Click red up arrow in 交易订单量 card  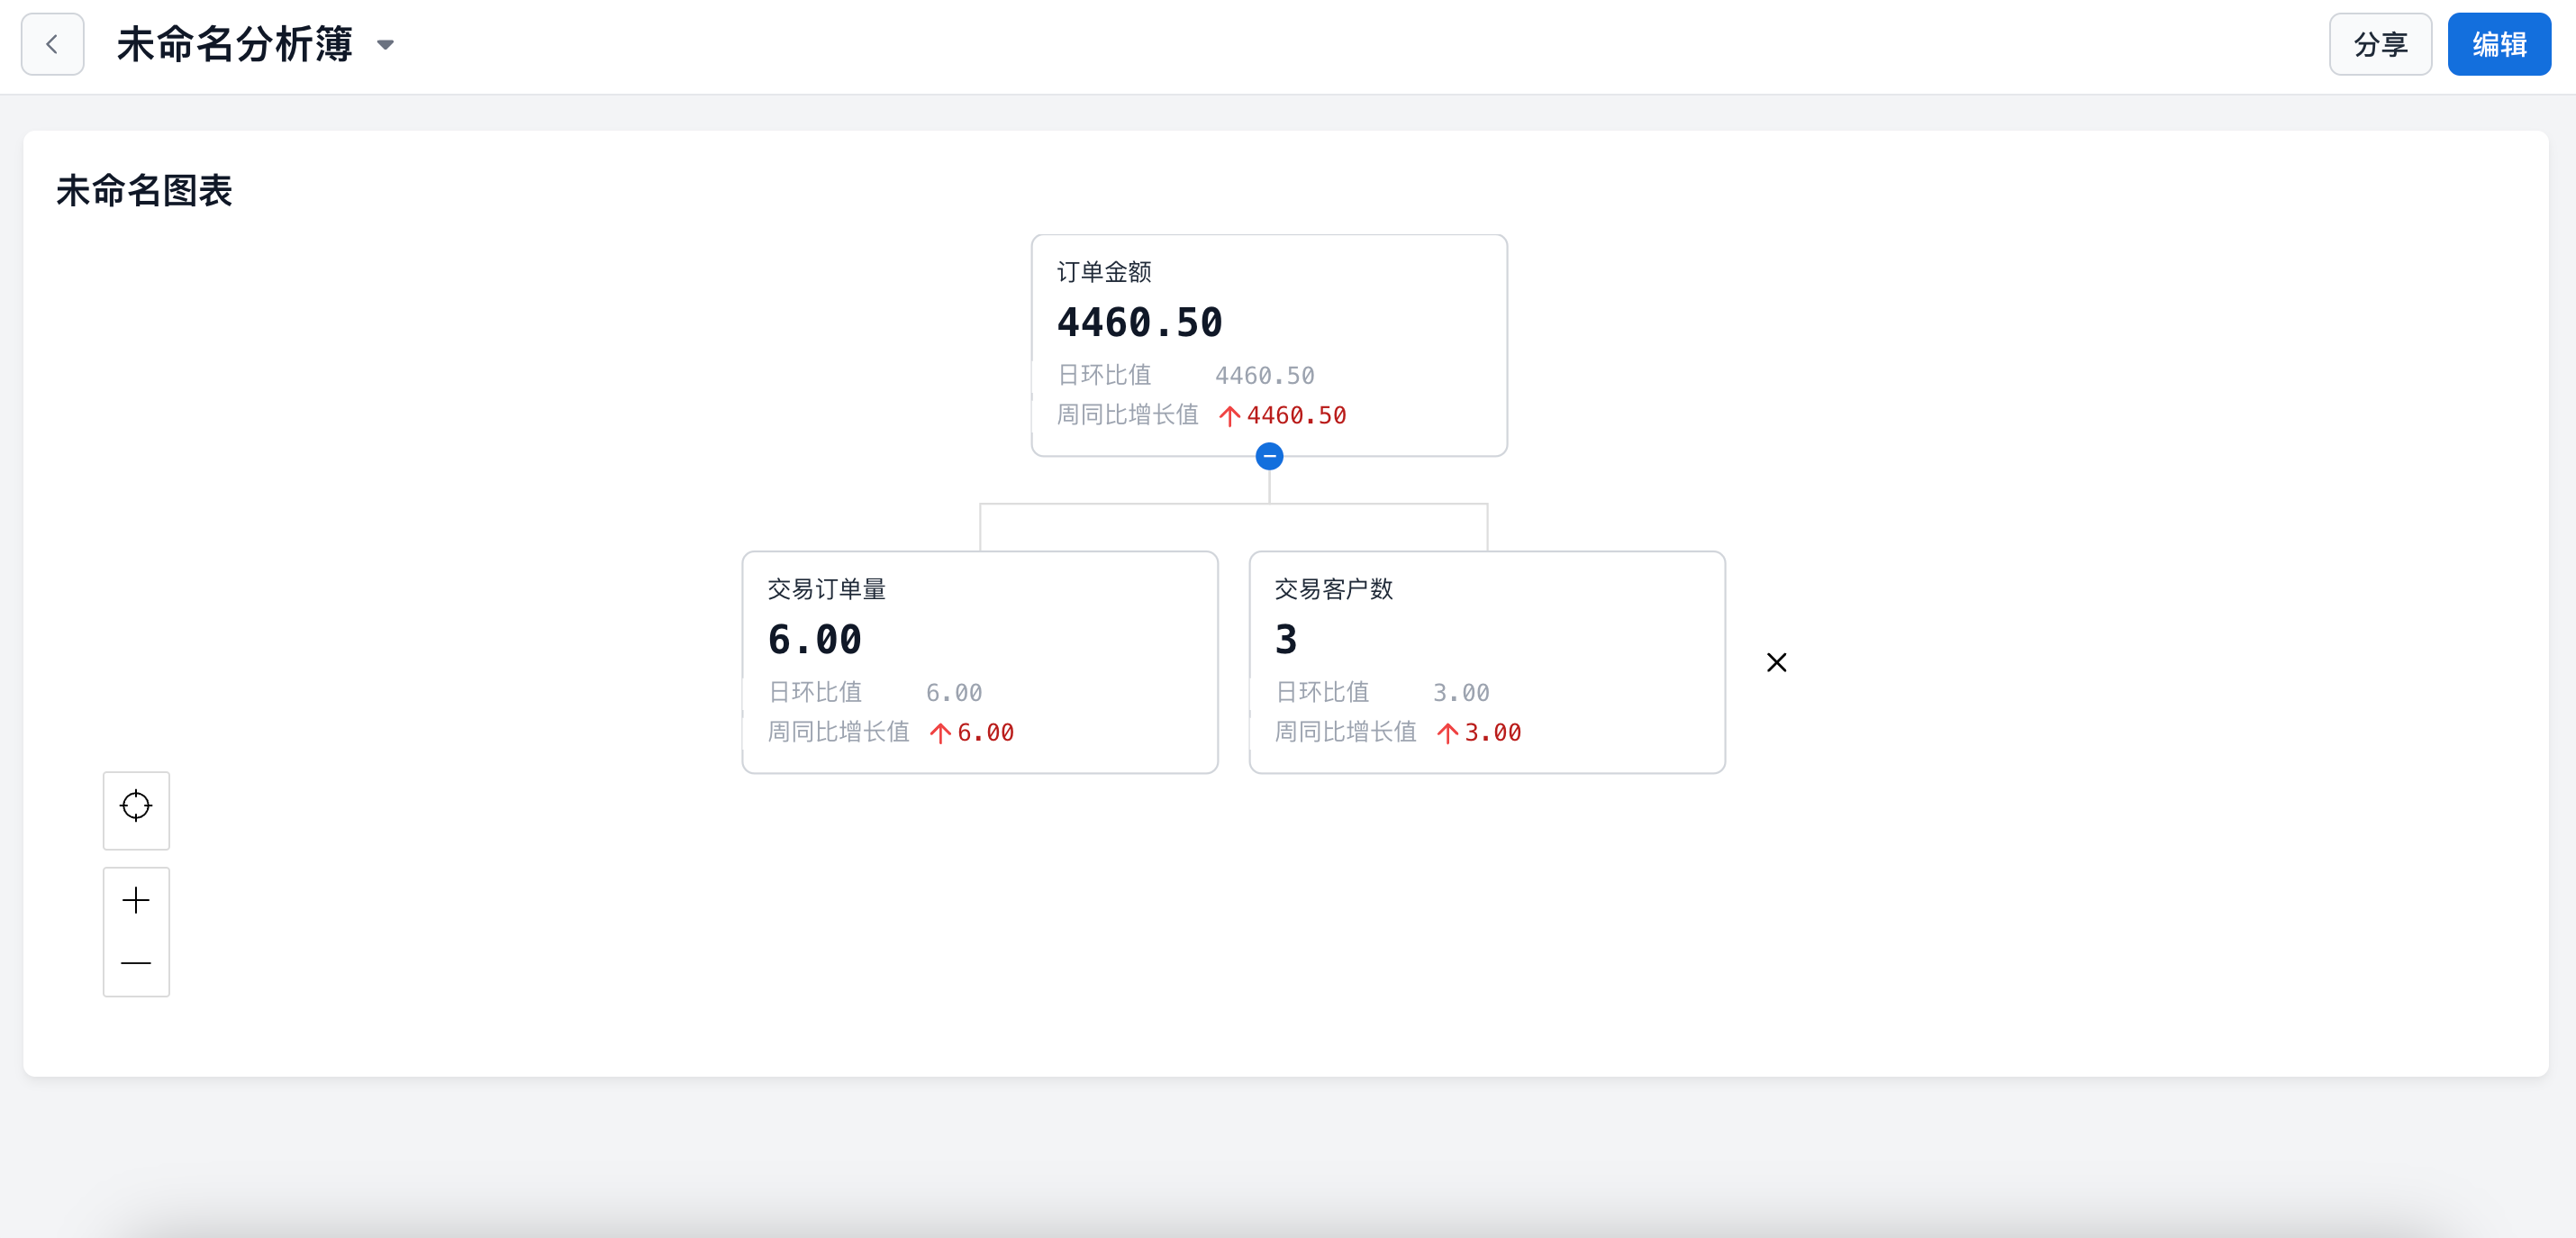[x=940, y=733]
